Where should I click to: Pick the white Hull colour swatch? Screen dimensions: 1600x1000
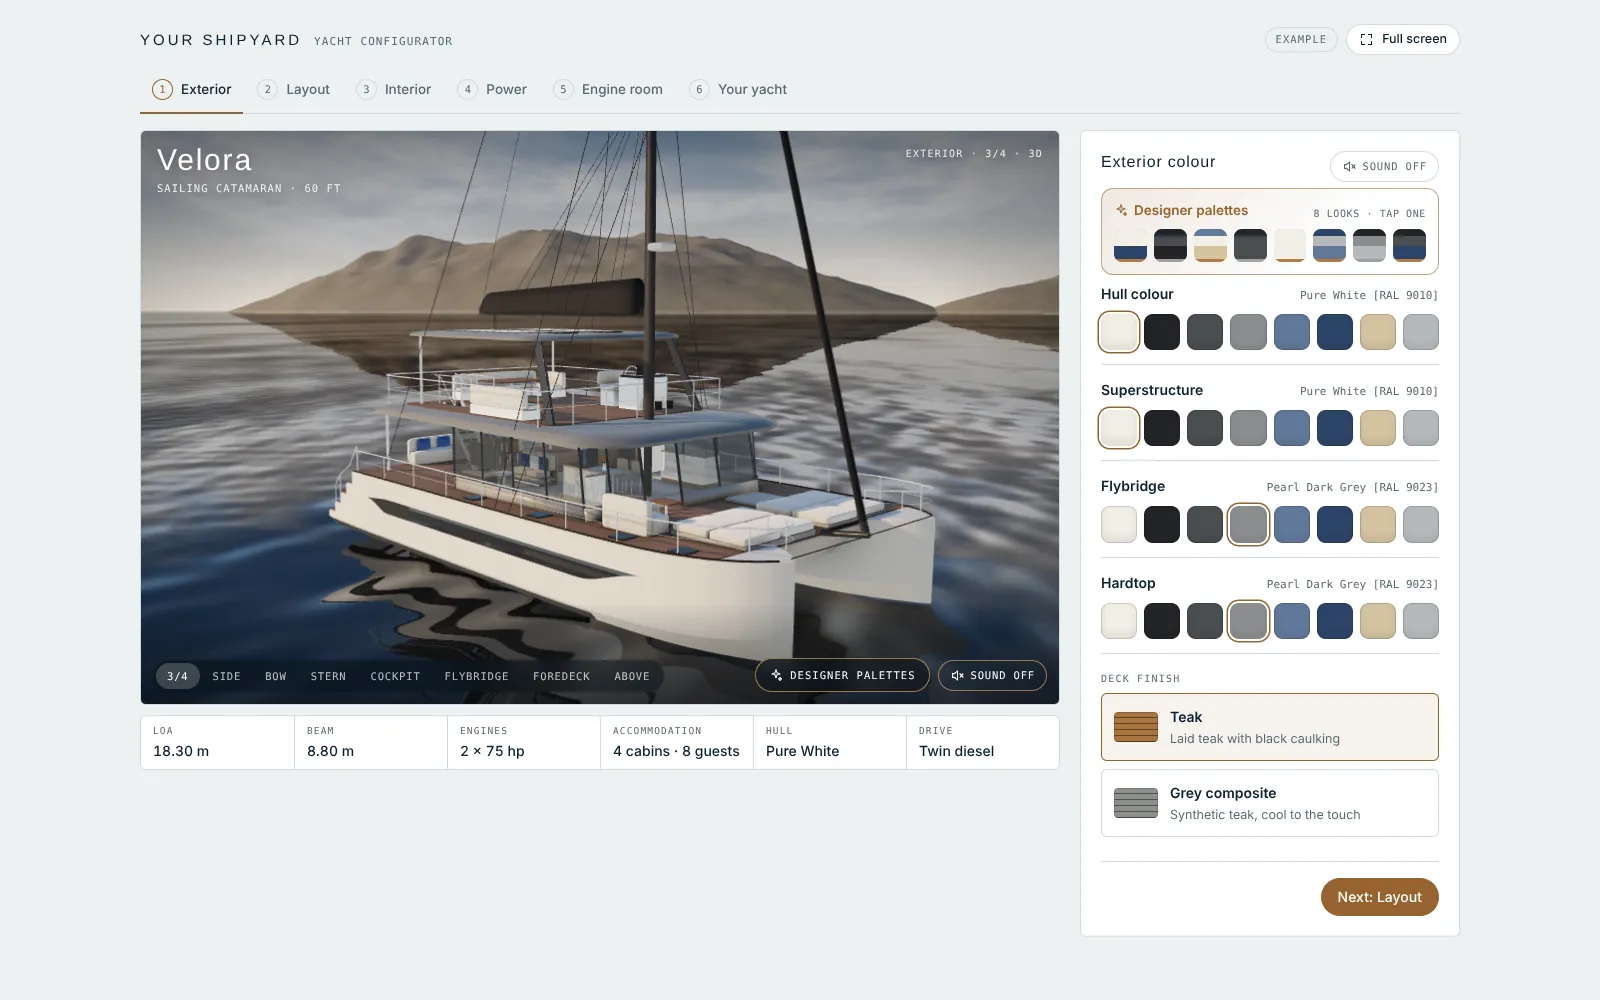(x=1119, y=332)
